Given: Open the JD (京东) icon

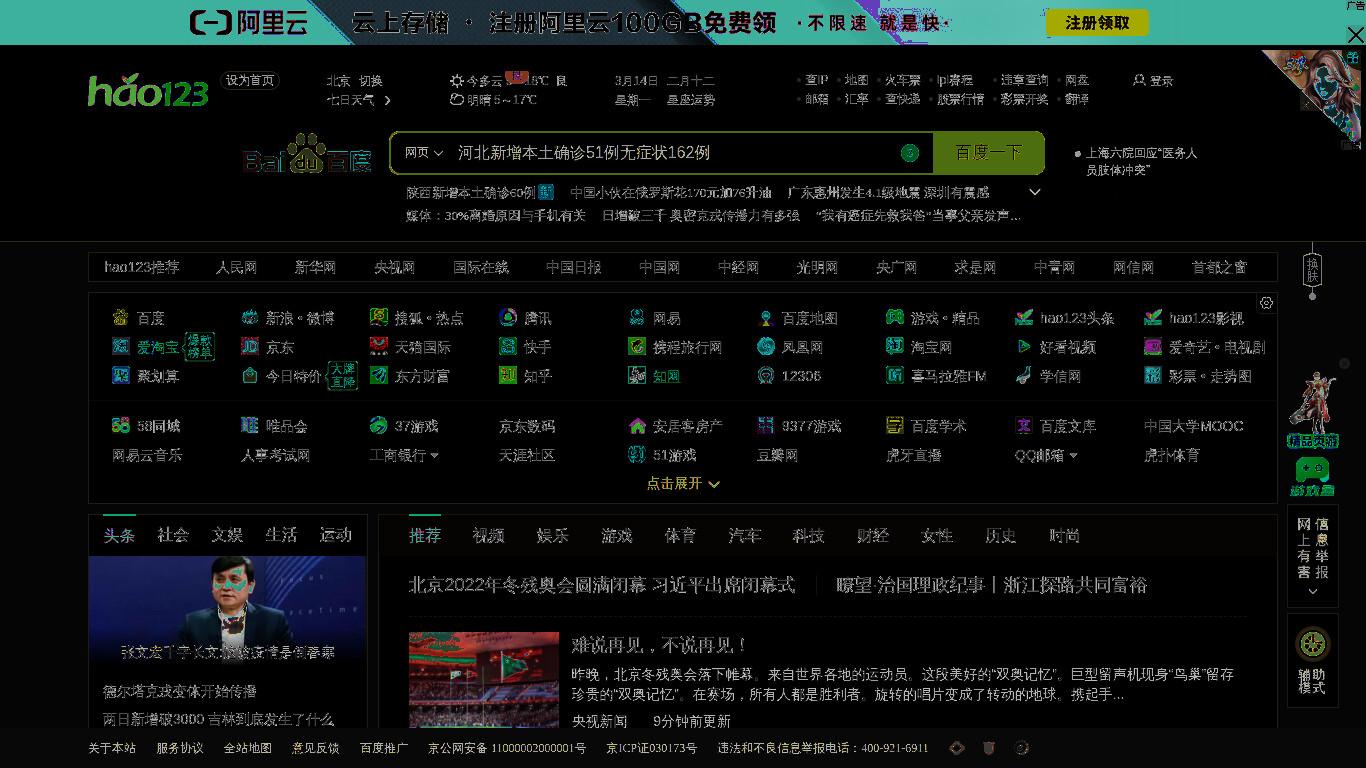Looking at the screenshot, I should [250, 347].
